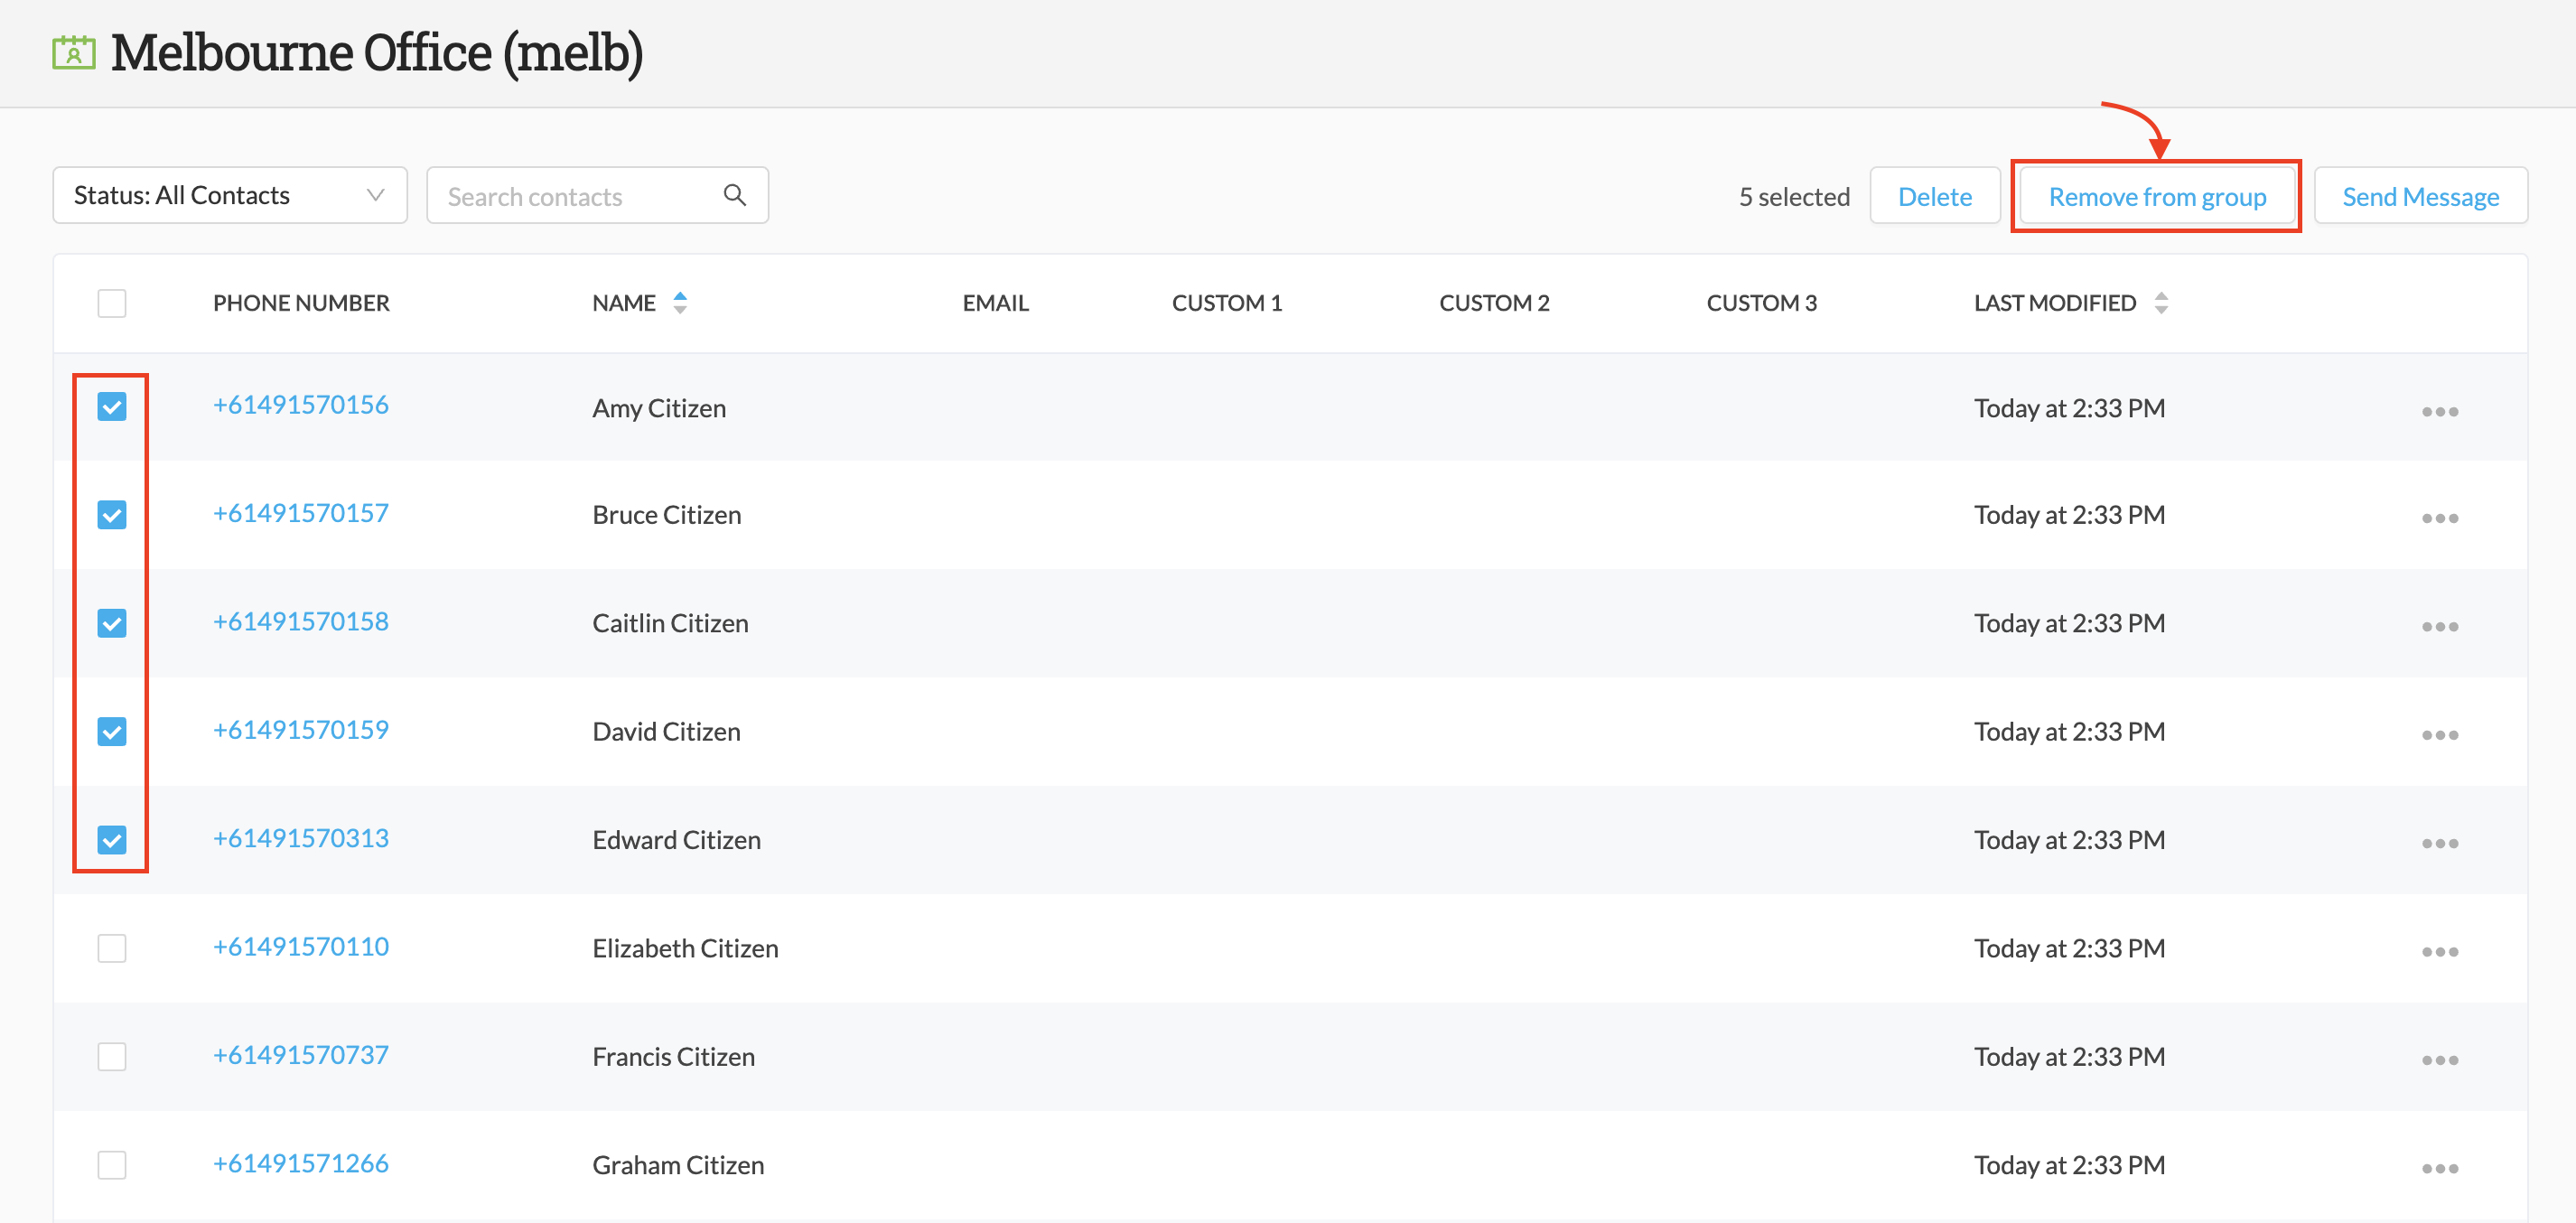Uncheck Caitlin Citizen's checkbox
The height and width of the screenshot is (1223, 2576).
(112, 623)
